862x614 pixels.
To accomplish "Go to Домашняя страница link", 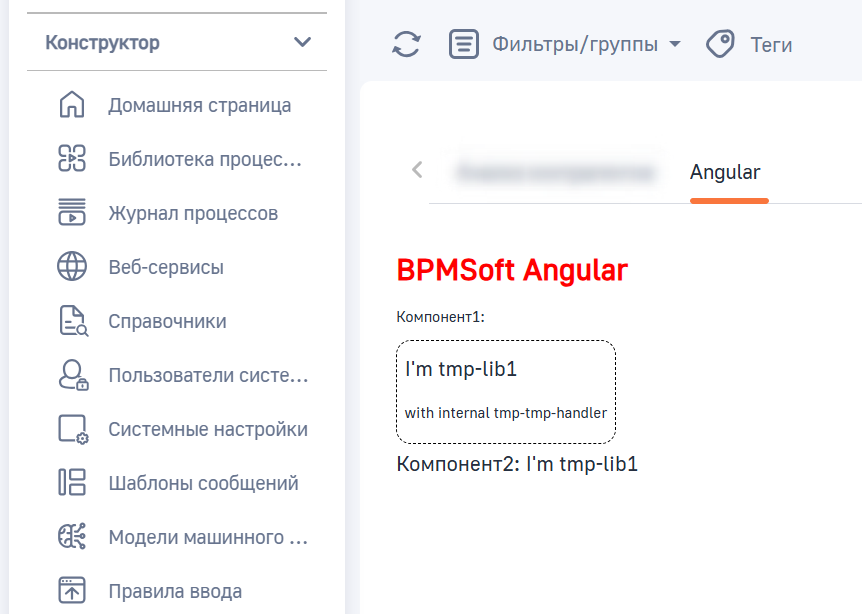I will click(x=200, y=105).
